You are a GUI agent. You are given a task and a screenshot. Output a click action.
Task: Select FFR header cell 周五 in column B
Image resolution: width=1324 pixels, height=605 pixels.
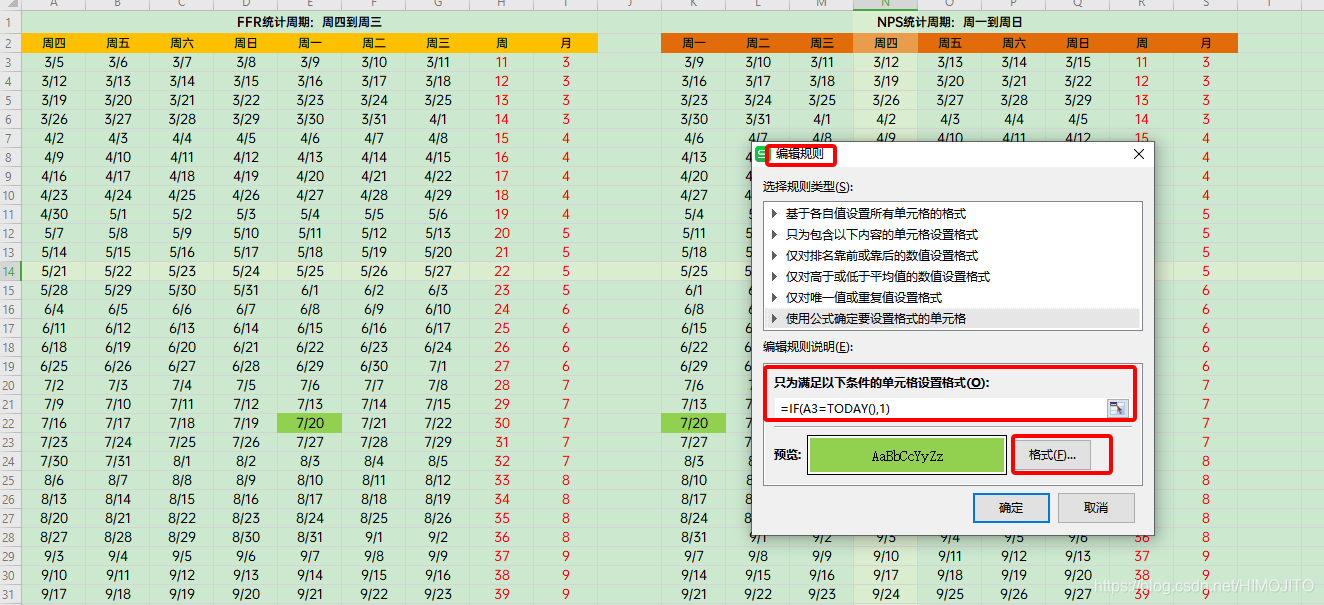(118, 43)
